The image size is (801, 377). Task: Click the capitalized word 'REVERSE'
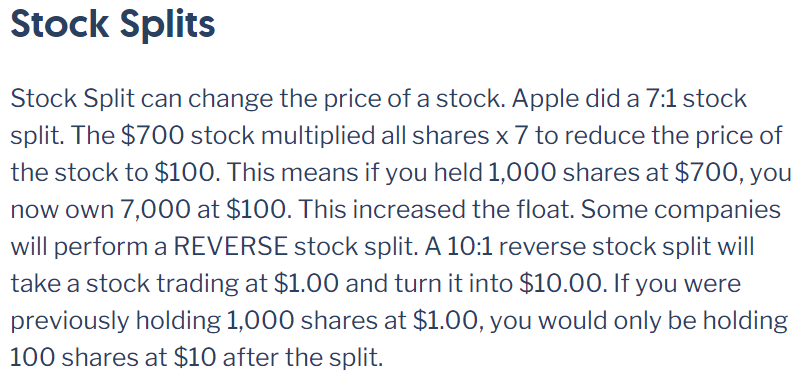231,247
